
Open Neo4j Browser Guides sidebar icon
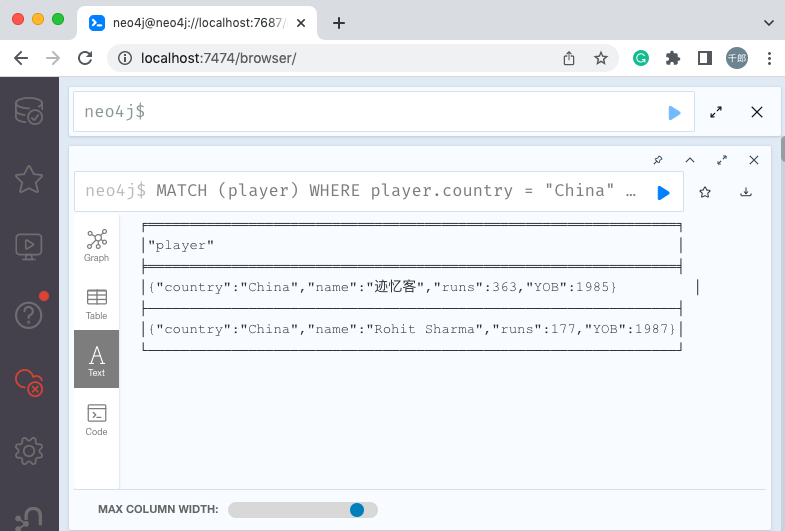(x=29, y=247)
